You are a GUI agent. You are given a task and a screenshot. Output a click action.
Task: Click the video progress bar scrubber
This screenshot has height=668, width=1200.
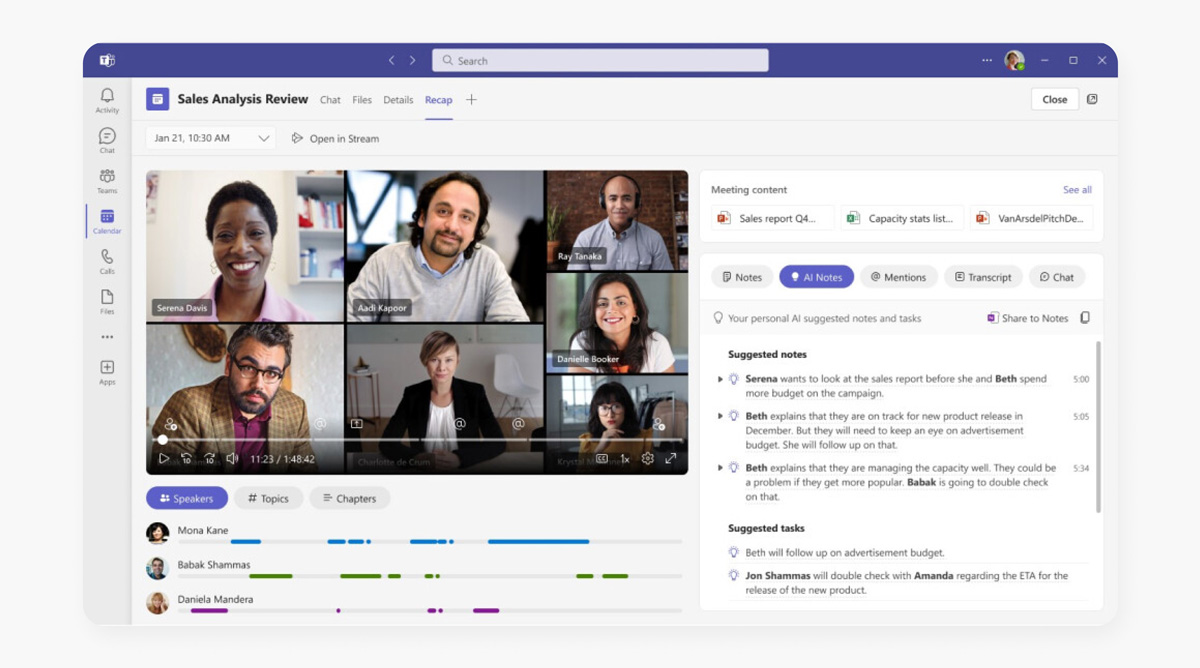[x=162, y=439]
